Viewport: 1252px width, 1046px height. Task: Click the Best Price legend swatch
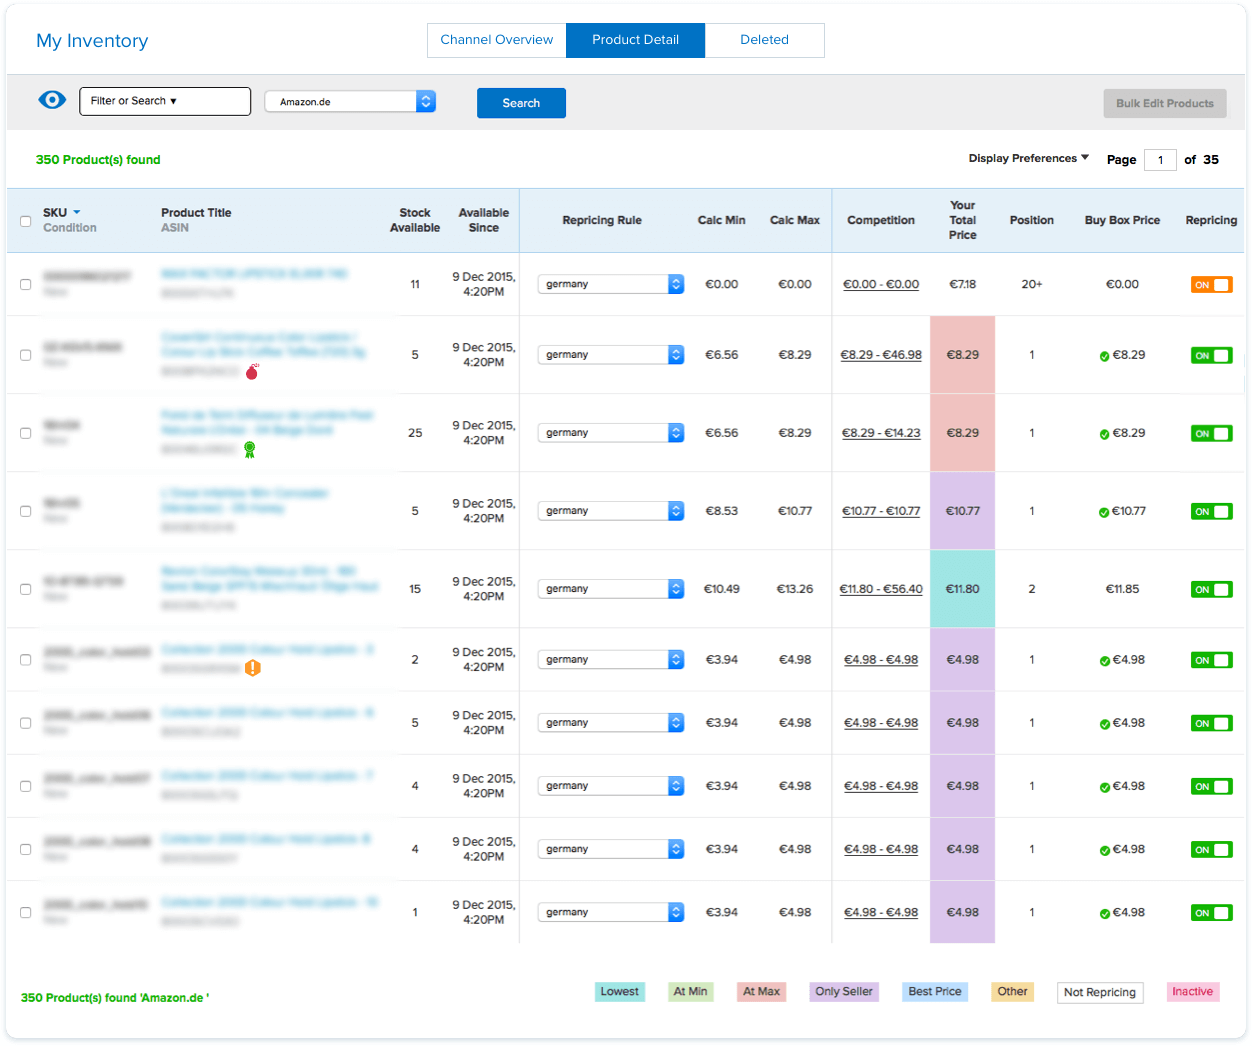(935, 992)
